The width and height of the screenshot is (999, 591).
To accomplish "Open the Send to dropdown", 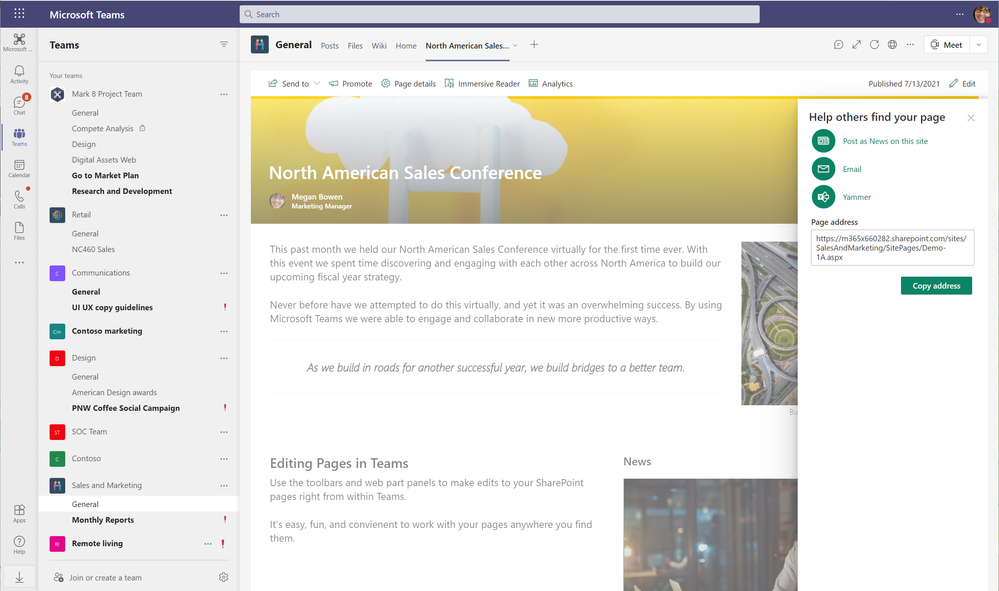I will [x=294, y=83].
